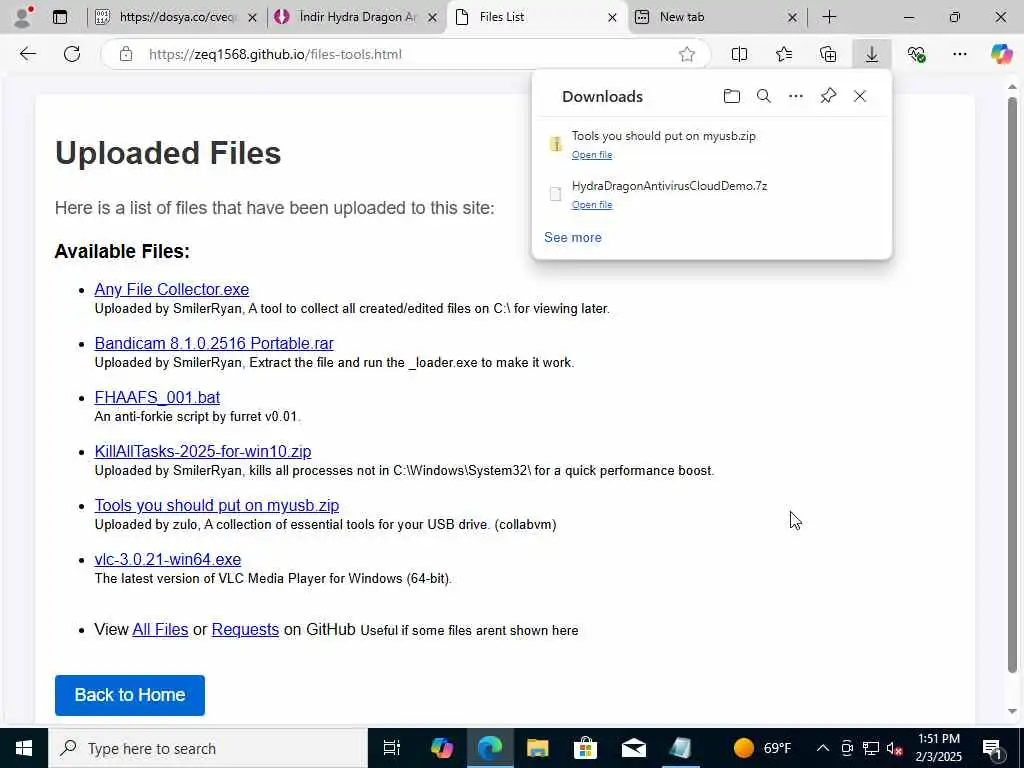Download KillAllTasks-2025-for-win10.zip
This screenshot has height=768, width=1024.
click(203, 452)
